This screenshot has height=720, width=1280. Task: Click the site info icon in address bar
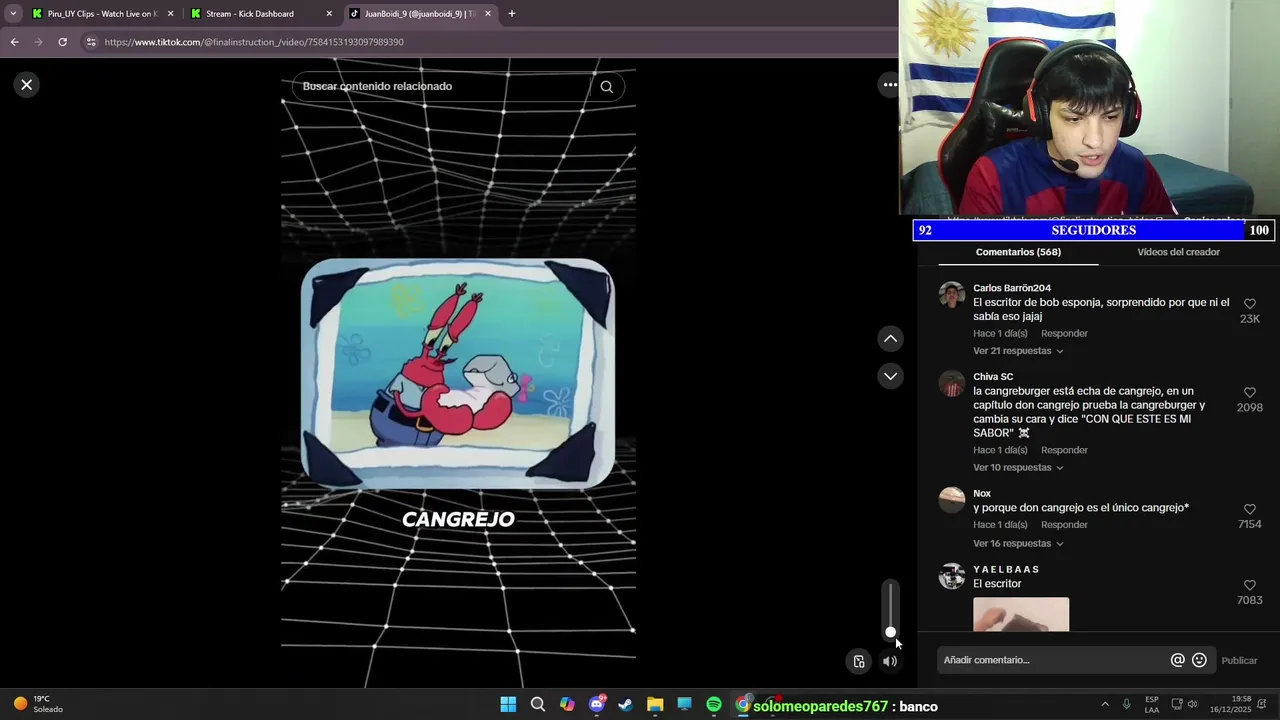(x=91, y=42)
